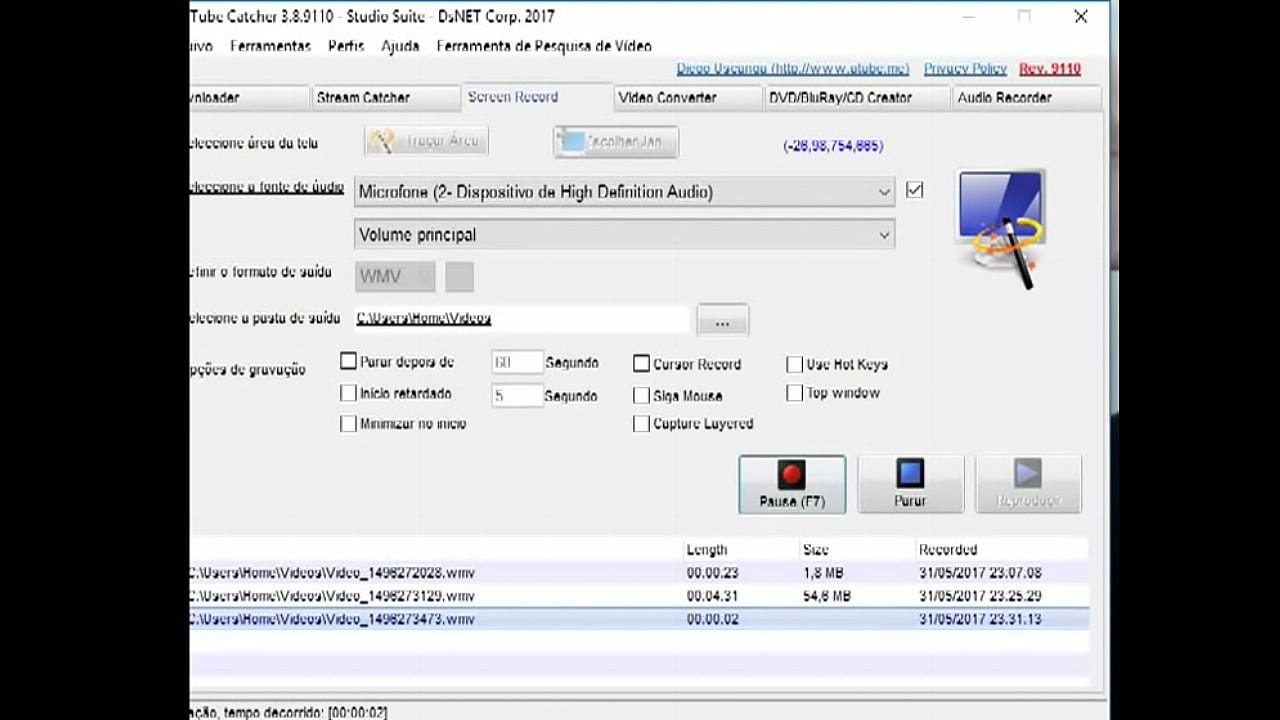This screenshot has width=1280, height=720.
Task: Click the grayed Reproduzir play button
Action: [1028, 485]
